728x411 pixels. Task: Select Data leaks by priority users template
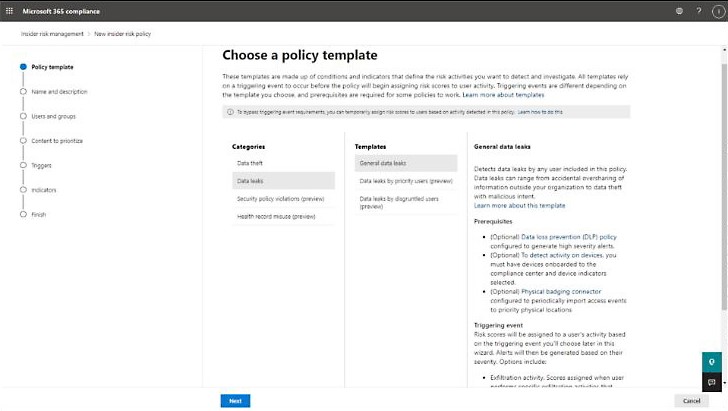click(x=406, y=181)
